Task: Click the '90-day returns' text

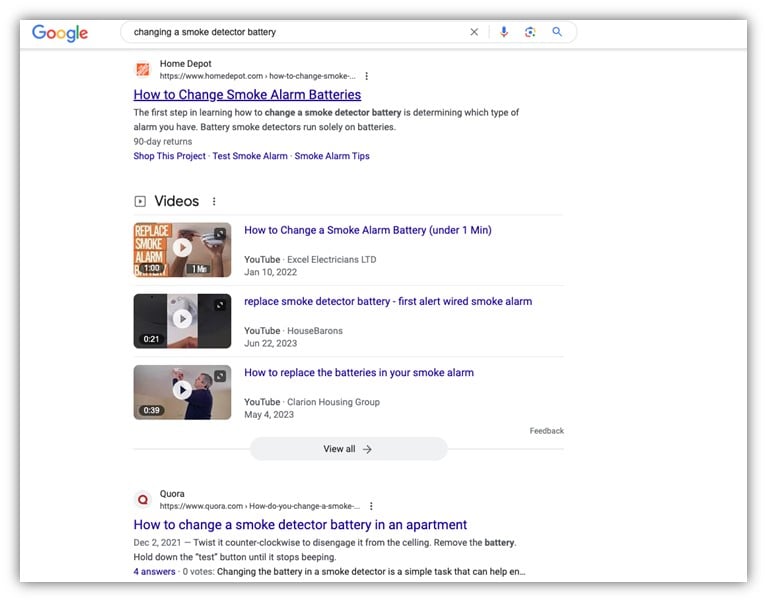Action: point(163,141)
